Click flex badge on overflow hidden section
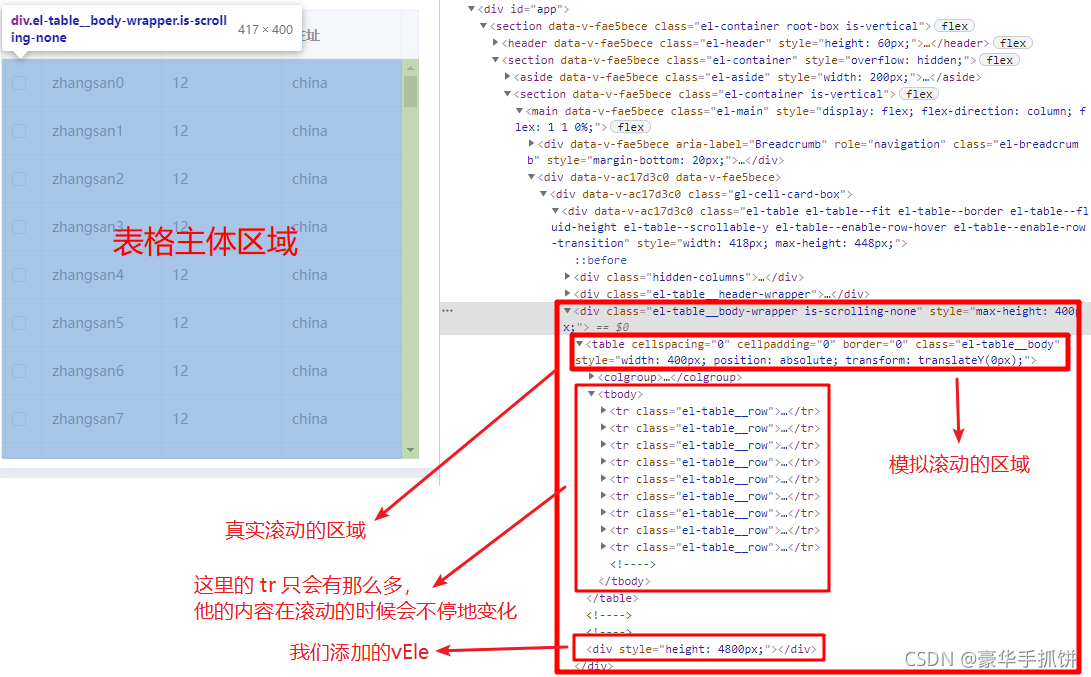 (x=999, y=60)
